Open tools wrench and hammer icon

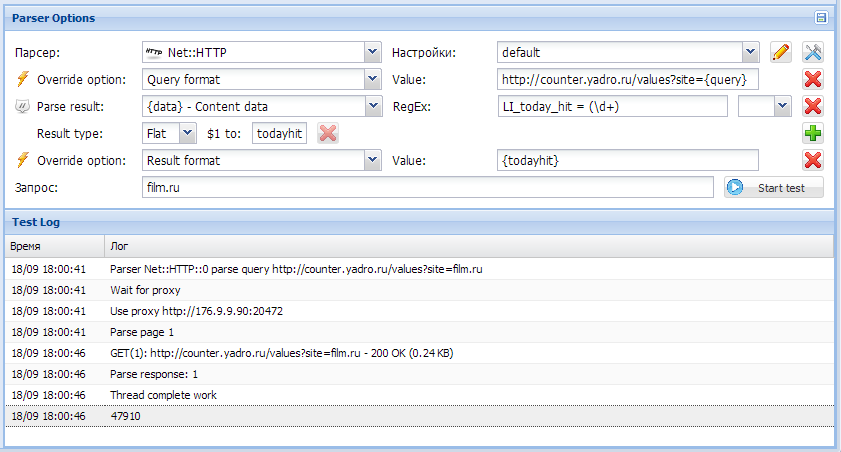[813, 53]
